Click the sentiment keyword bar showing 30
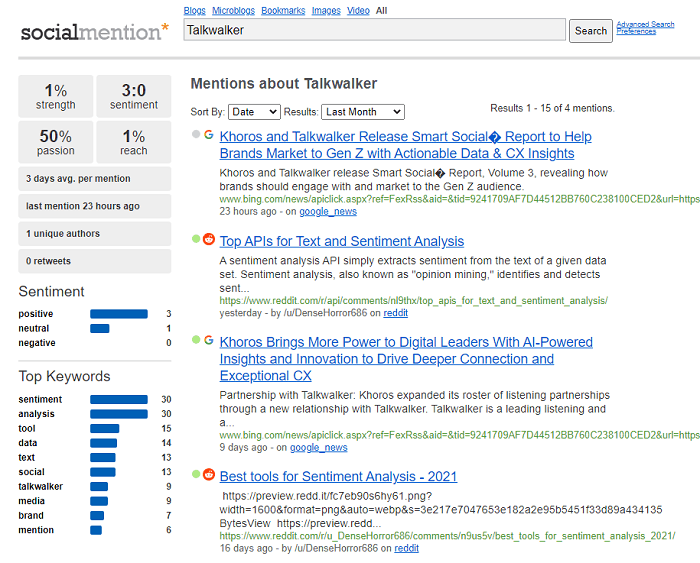Viewport: 700px width, 563px height. 119,400
